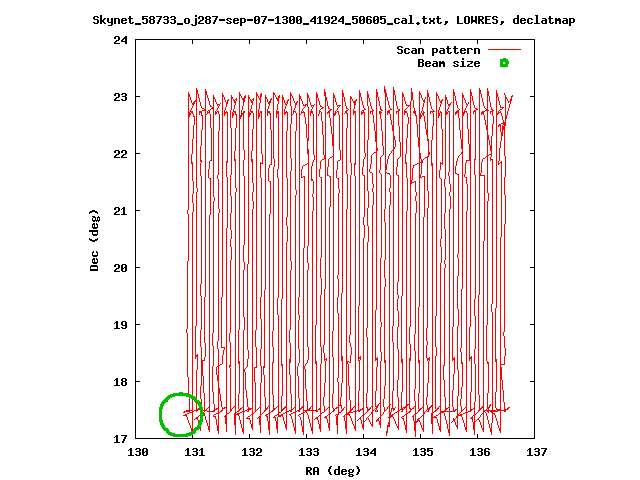
Task: Click the green beam size legend marker
Action: (x=504, y=63)
